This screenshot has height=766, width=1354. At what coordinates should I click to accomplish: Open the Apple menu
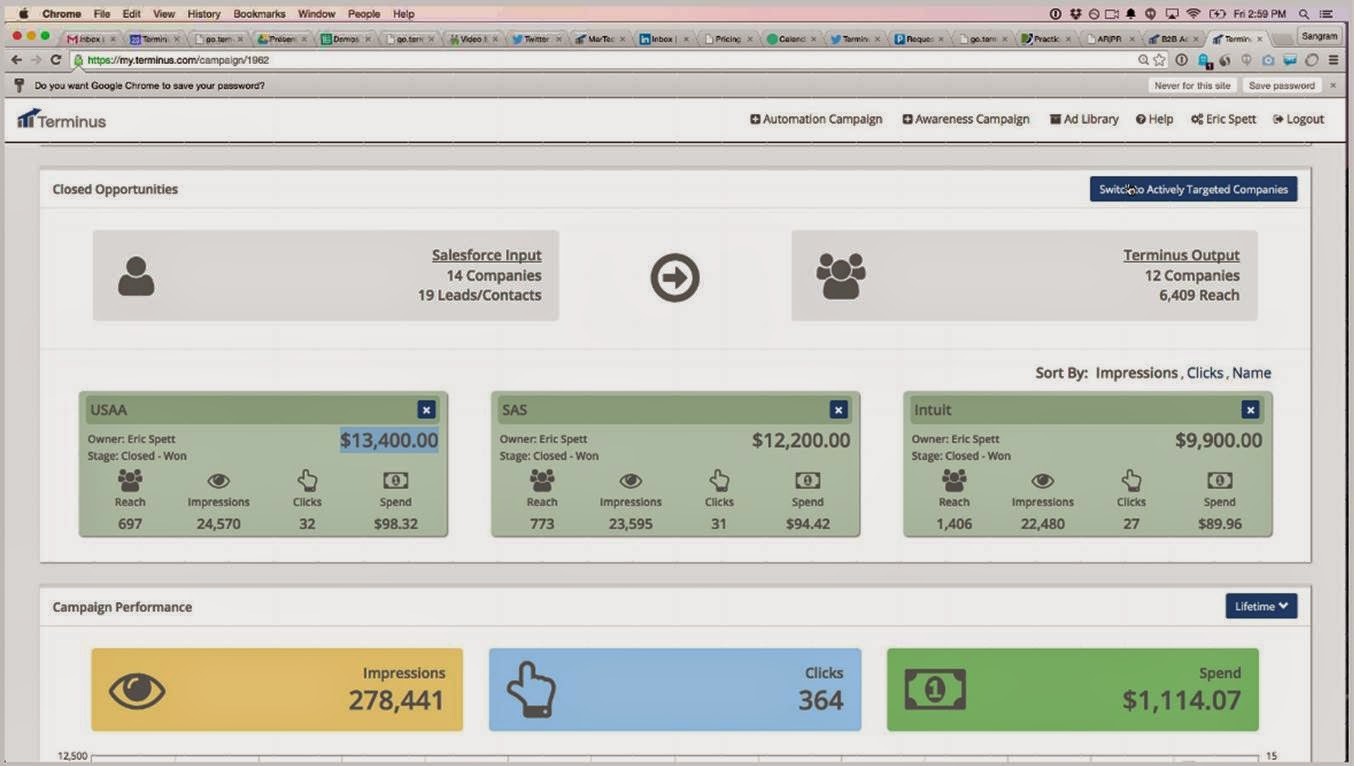click(x=23, y=14)
